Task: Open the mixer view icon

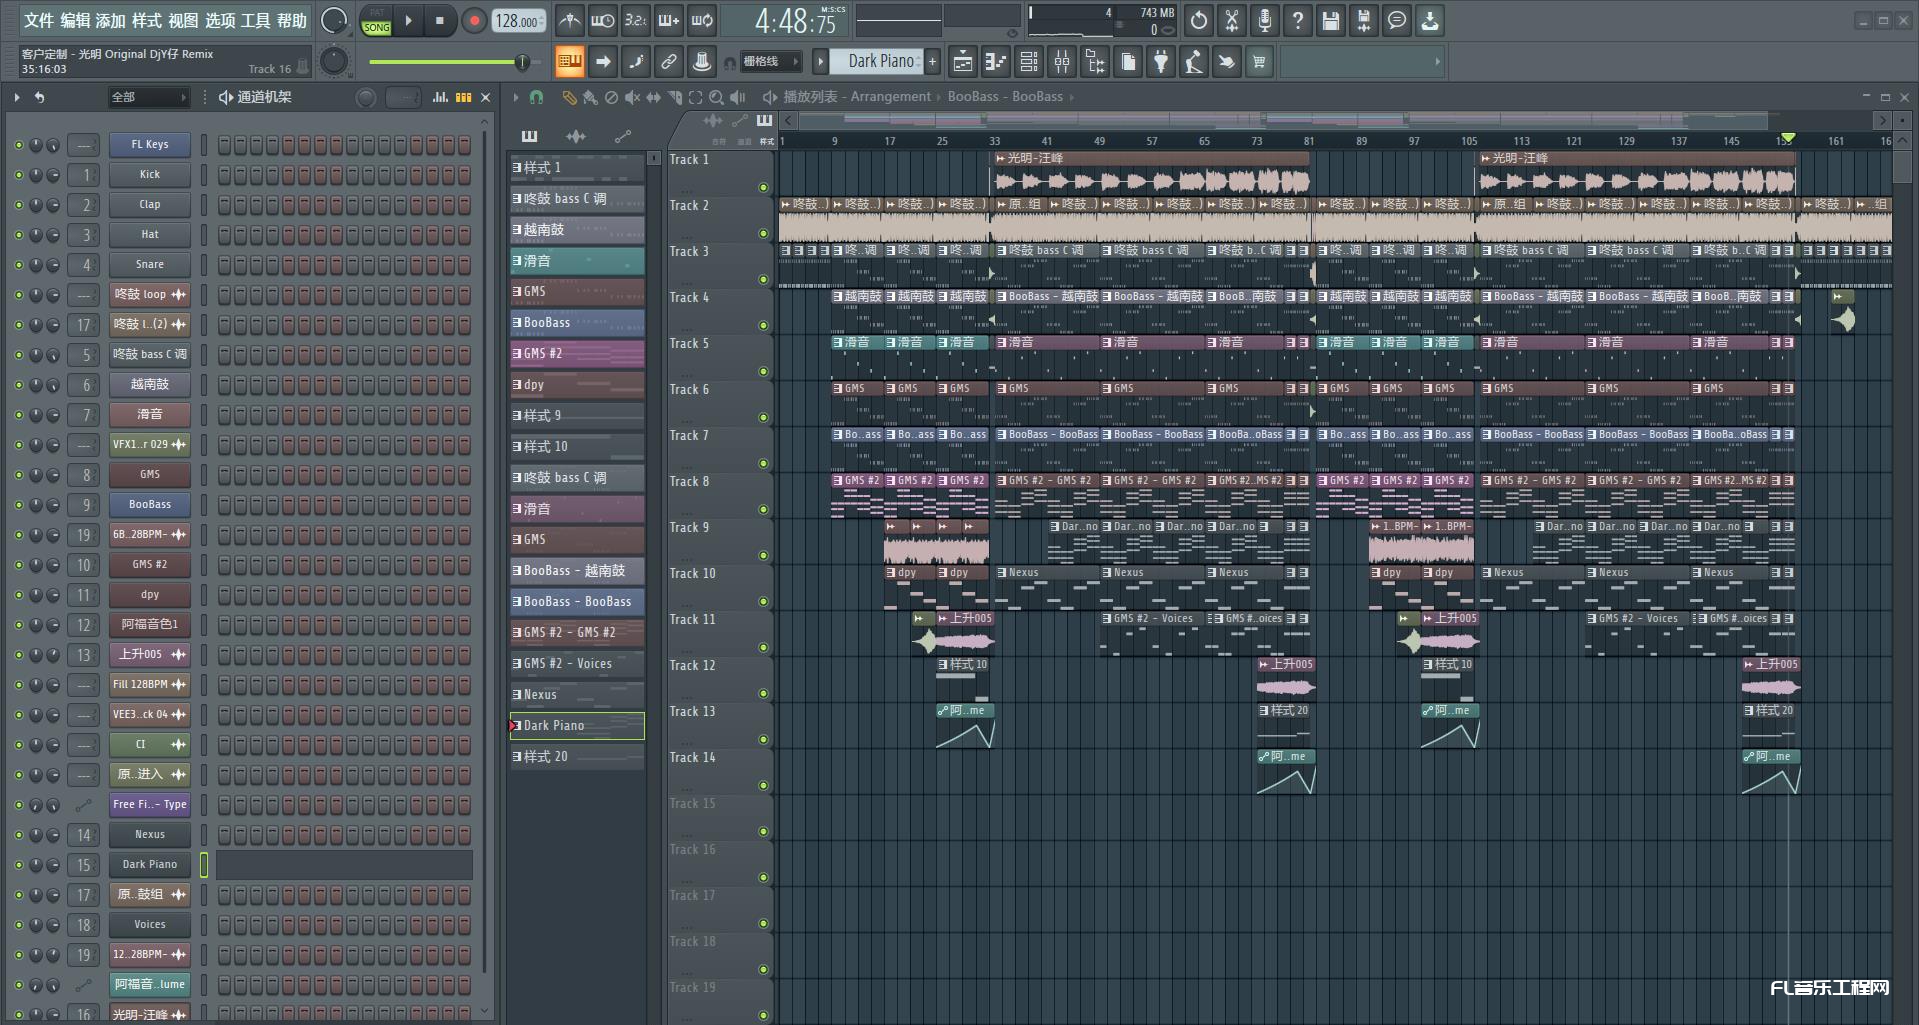Action: click(1061, 62)
